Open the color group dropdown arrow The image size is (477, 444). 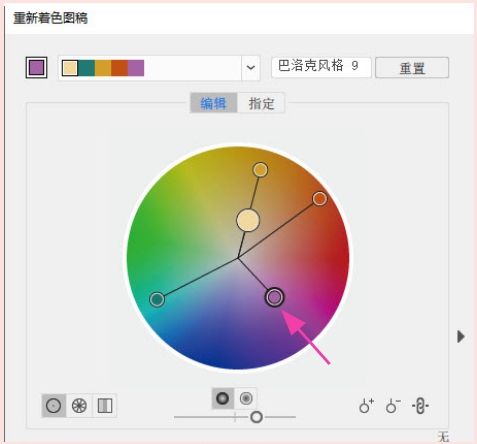[x=251, y=68]
